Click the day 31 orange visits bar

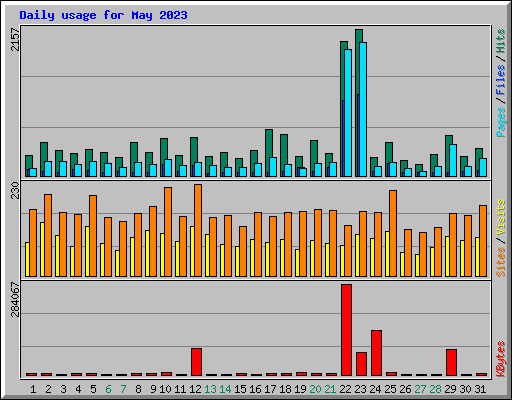click(x=483, y=241)
